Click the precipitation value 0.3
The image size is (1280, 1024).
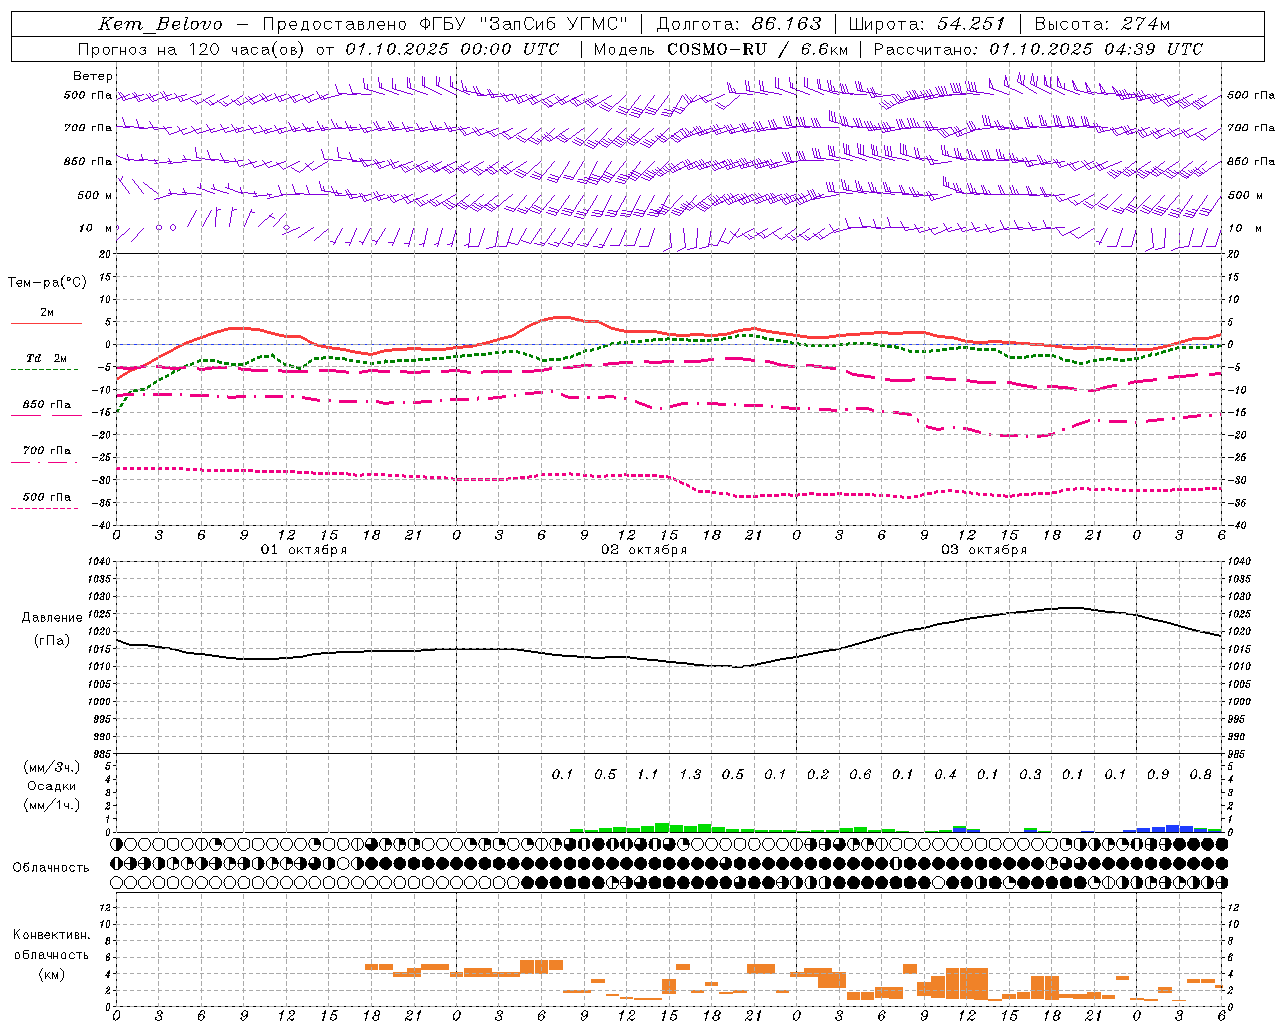point(1030,775)
